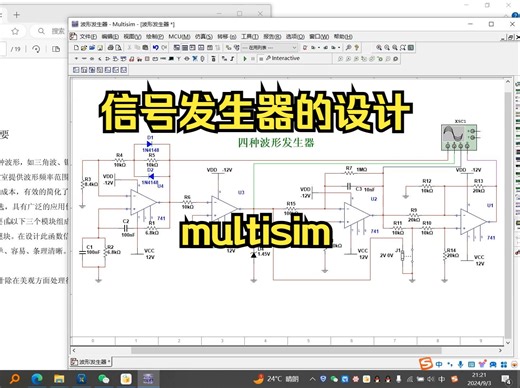Place a basic resistor-type component

tap(84, 58)
